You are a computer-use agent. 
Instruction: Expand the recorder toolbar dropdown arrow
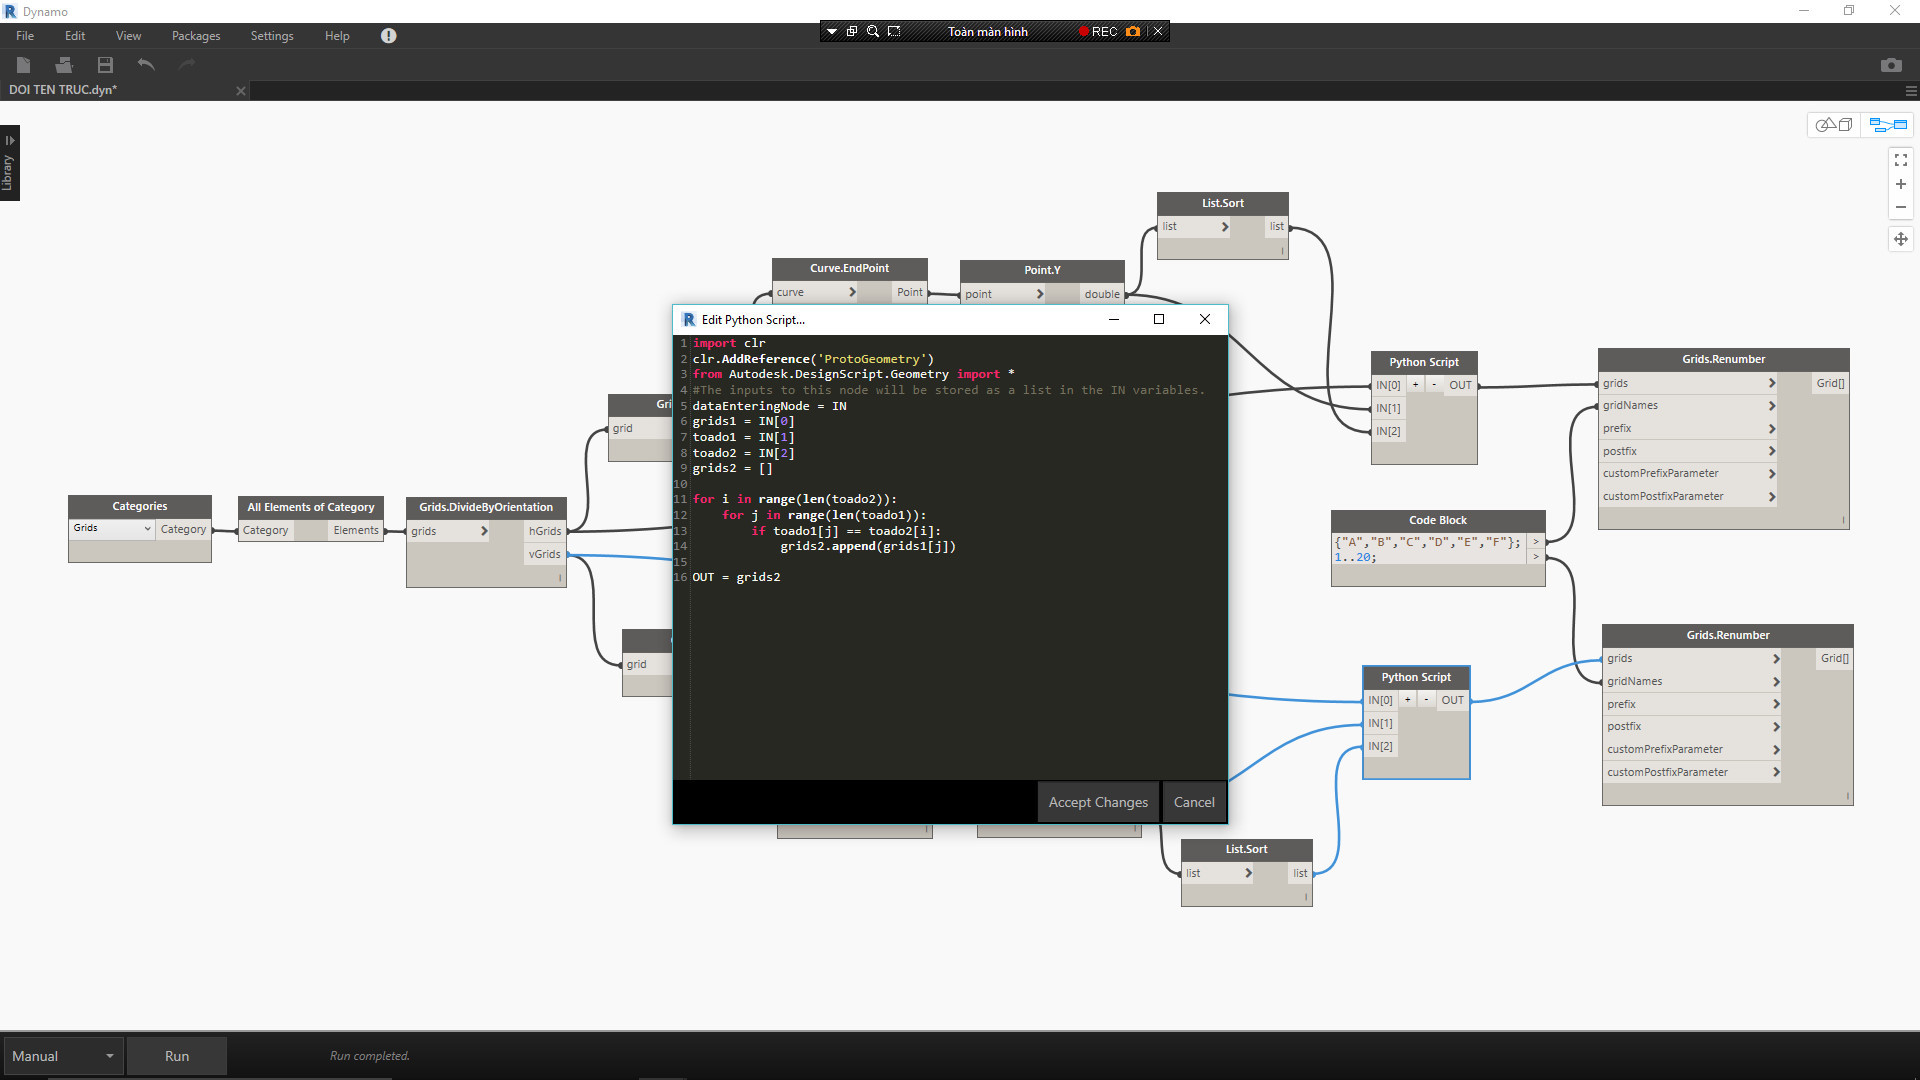click(831, 32)
